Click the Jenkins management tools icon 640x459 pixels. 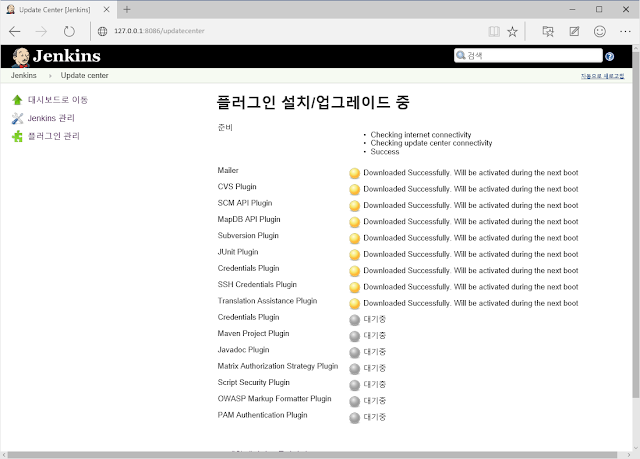pos(17,118)
